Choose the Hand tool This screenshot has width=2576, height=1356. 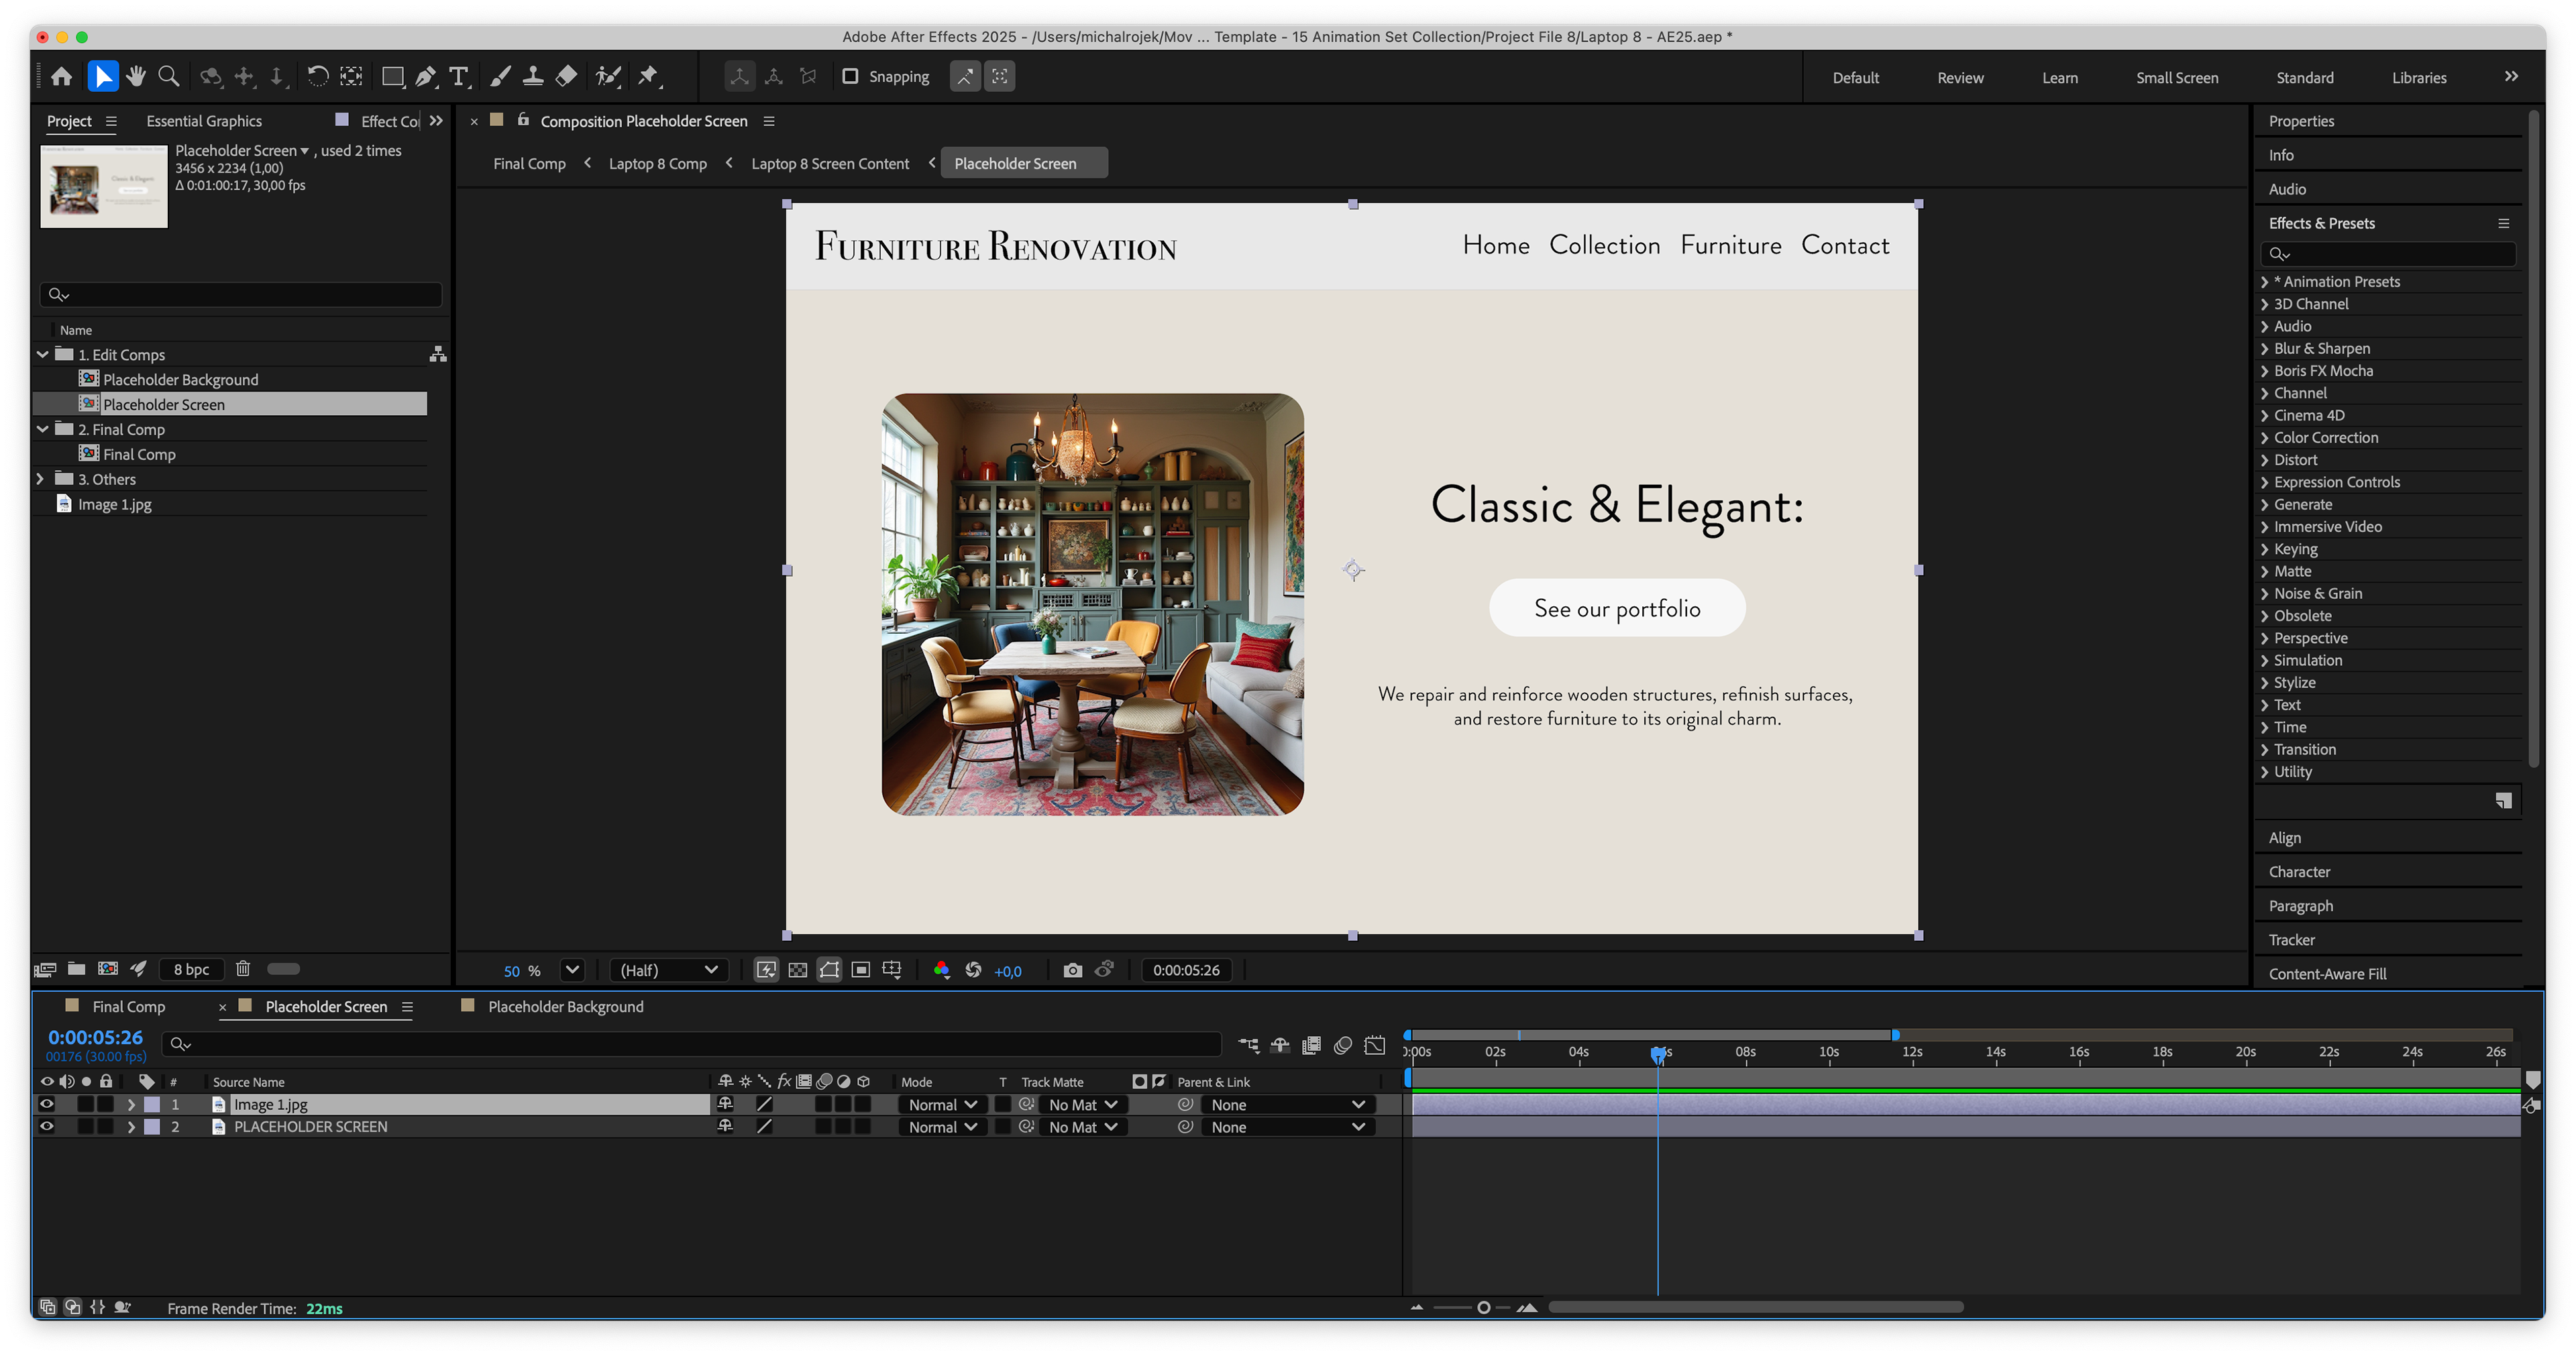[136, 76]
